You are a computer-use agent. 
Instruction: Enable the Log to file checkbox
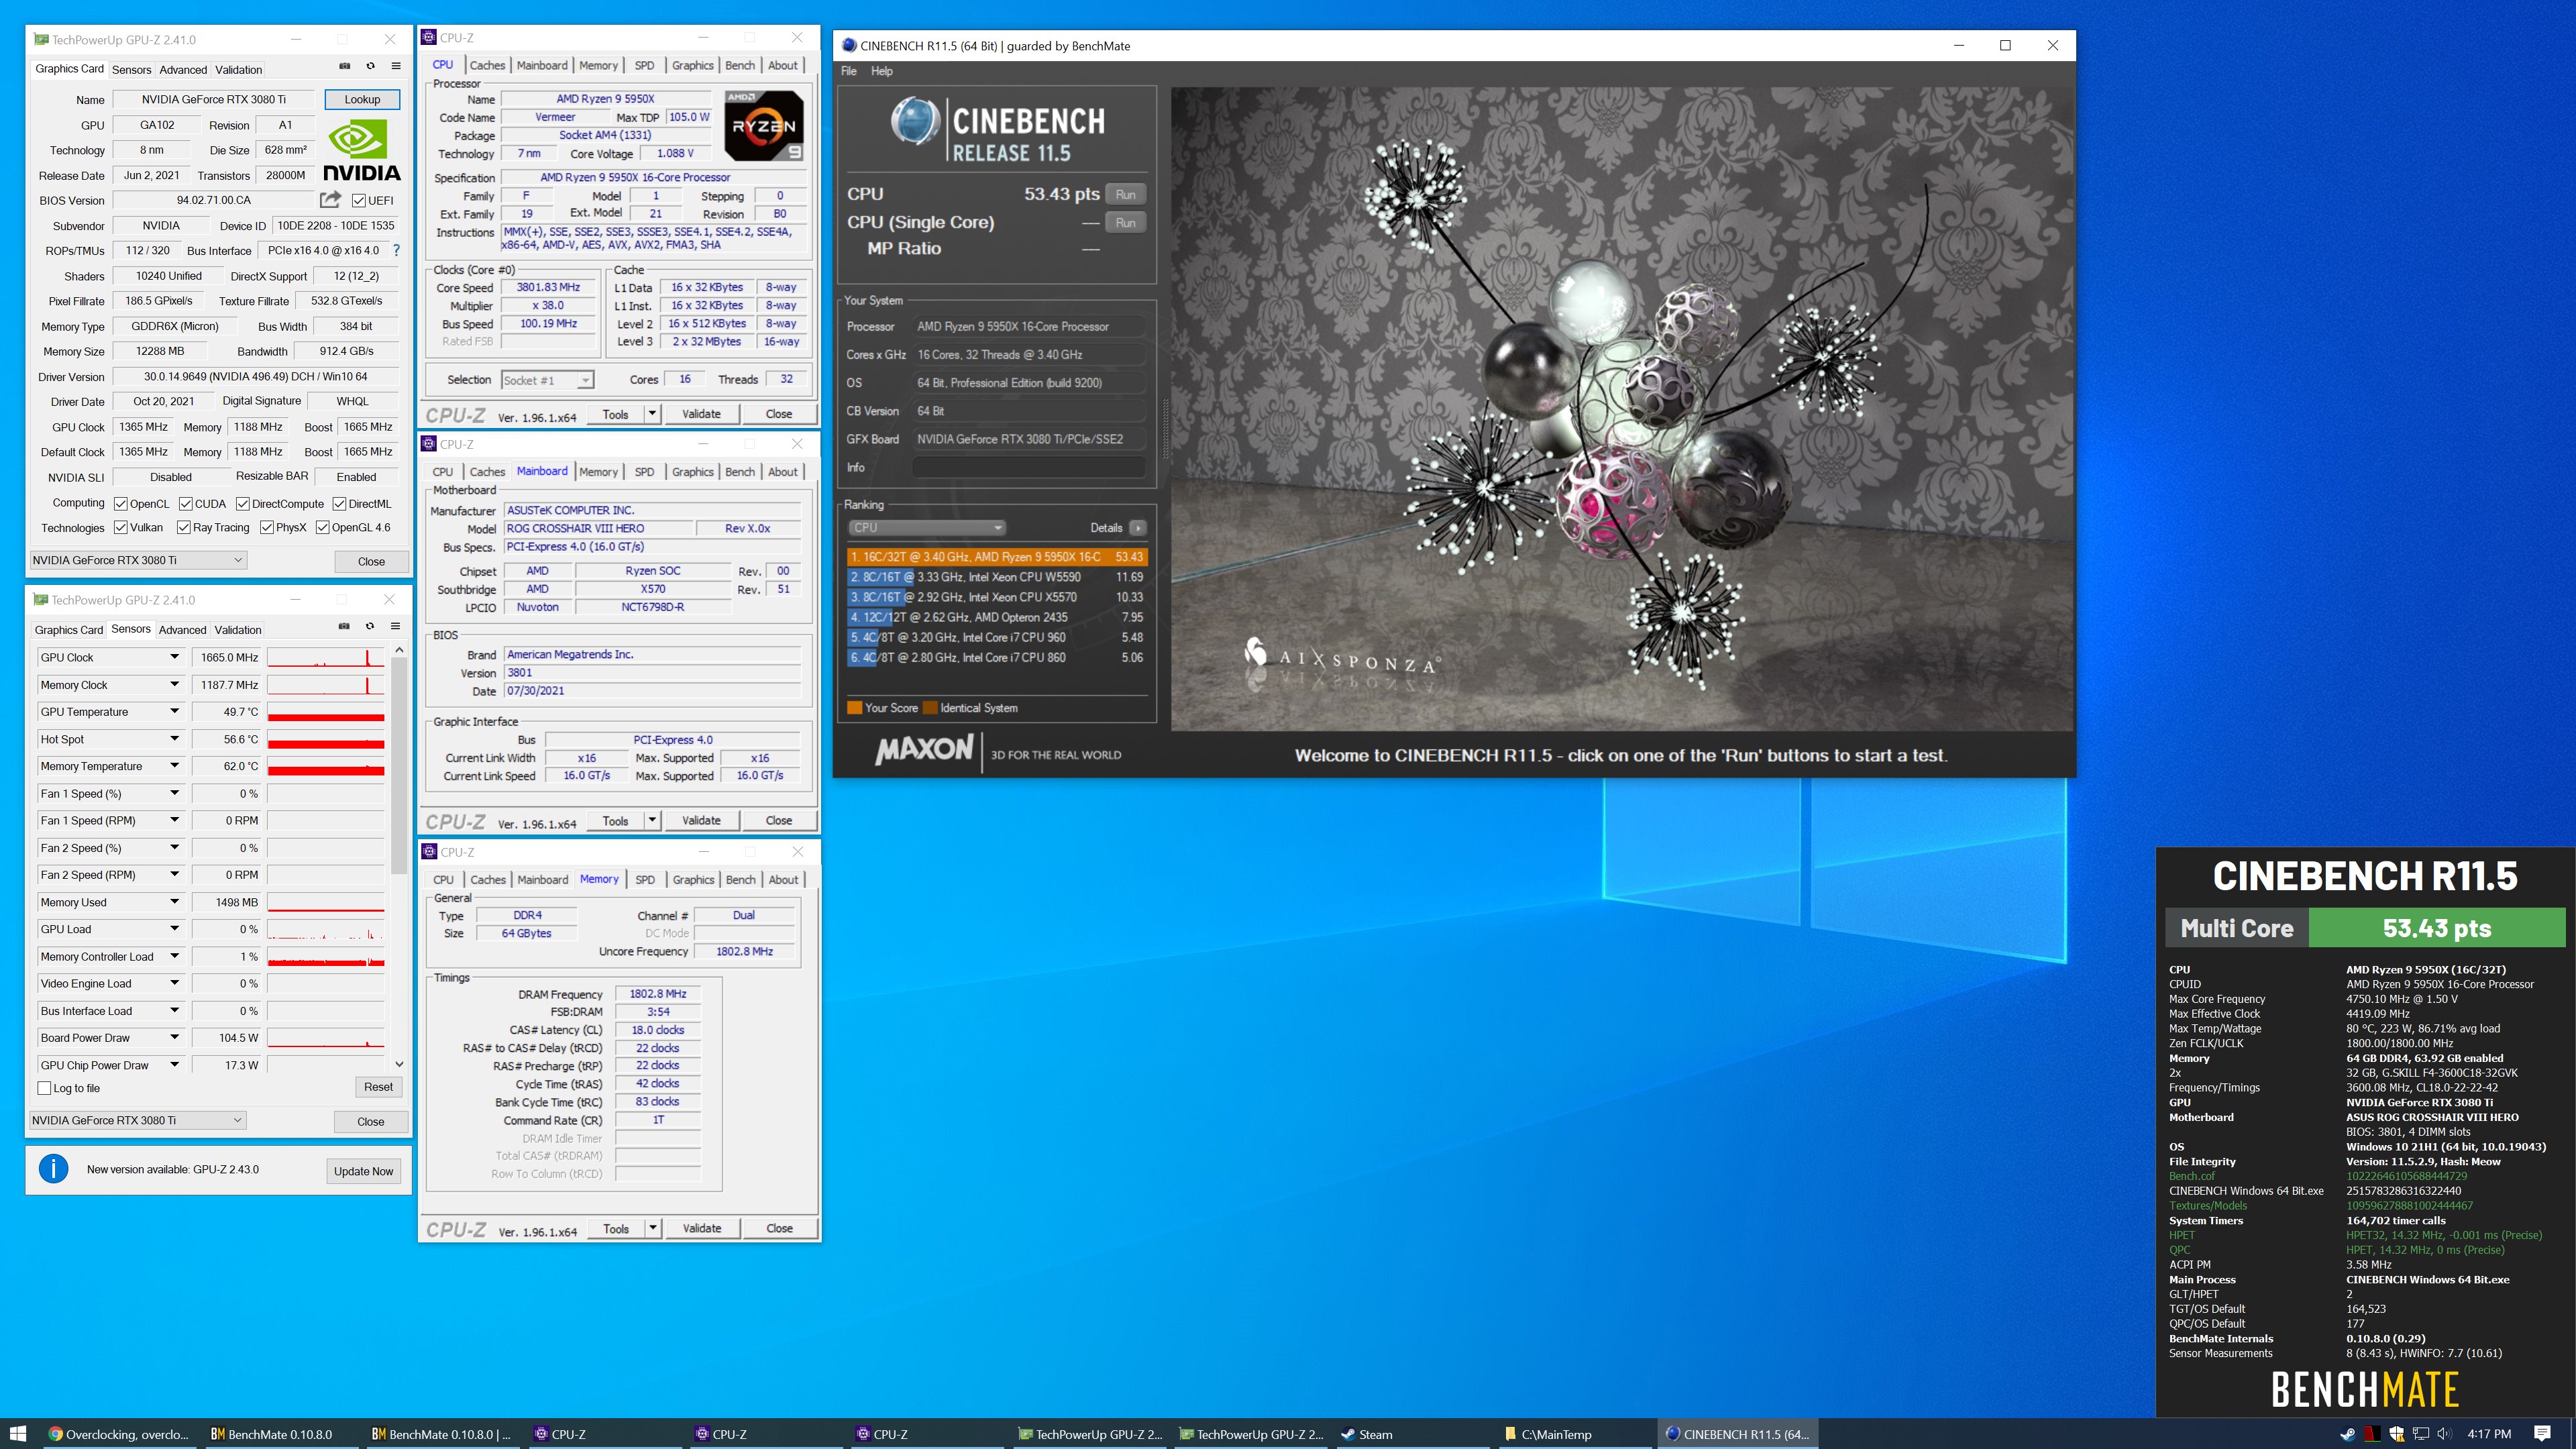tap(44, 1088)
